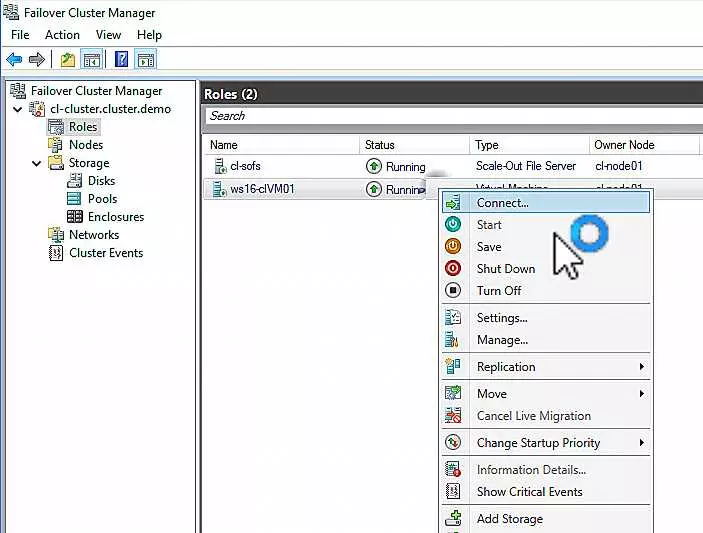This screenshot has height=533, width=703.
Task: Click the Turn Off stop icon
Action: pos(453,290)
